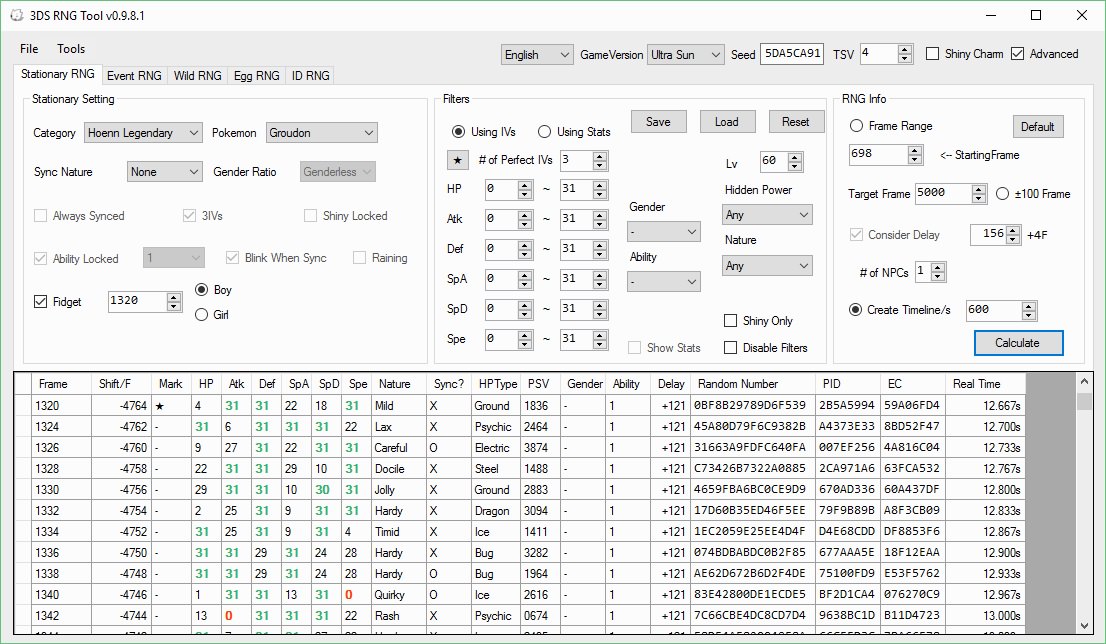1106x644 pixels.
Task: Adjust # of Perfect IVs stepper
Action: [x=600, y=161]
